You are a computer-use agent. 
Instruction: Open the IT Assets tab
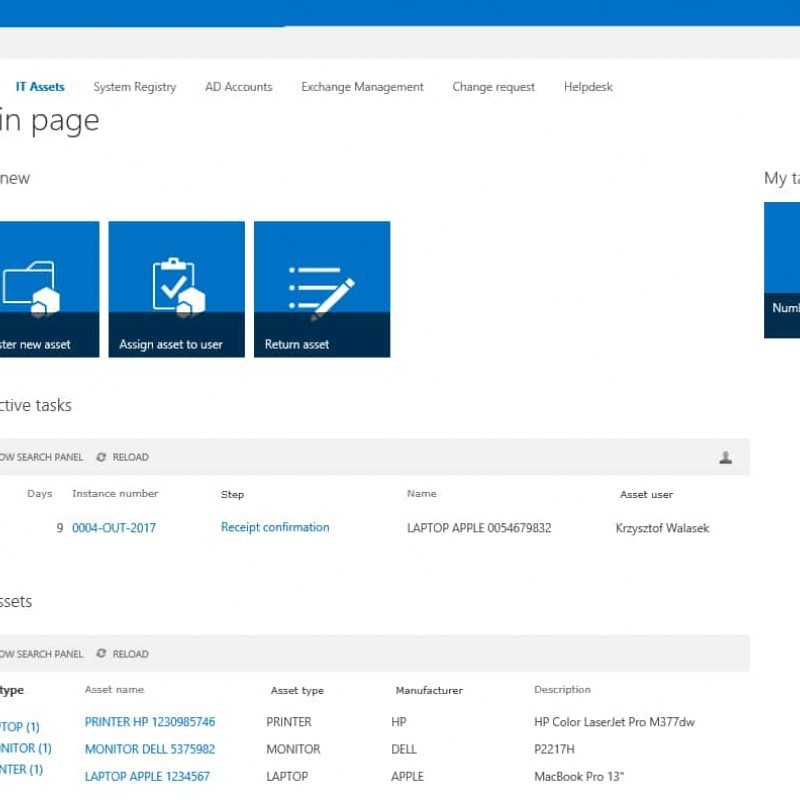[x=40, y=87]
